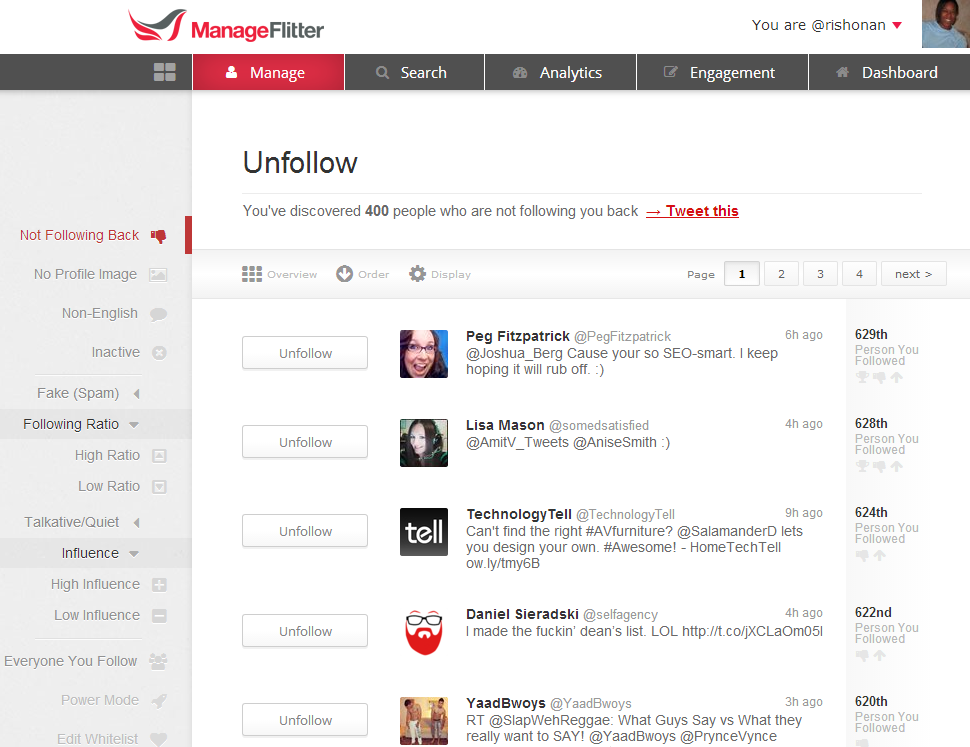Click the next > pagination button
This screenshot has height=747, width=970.
pos(914,274)
